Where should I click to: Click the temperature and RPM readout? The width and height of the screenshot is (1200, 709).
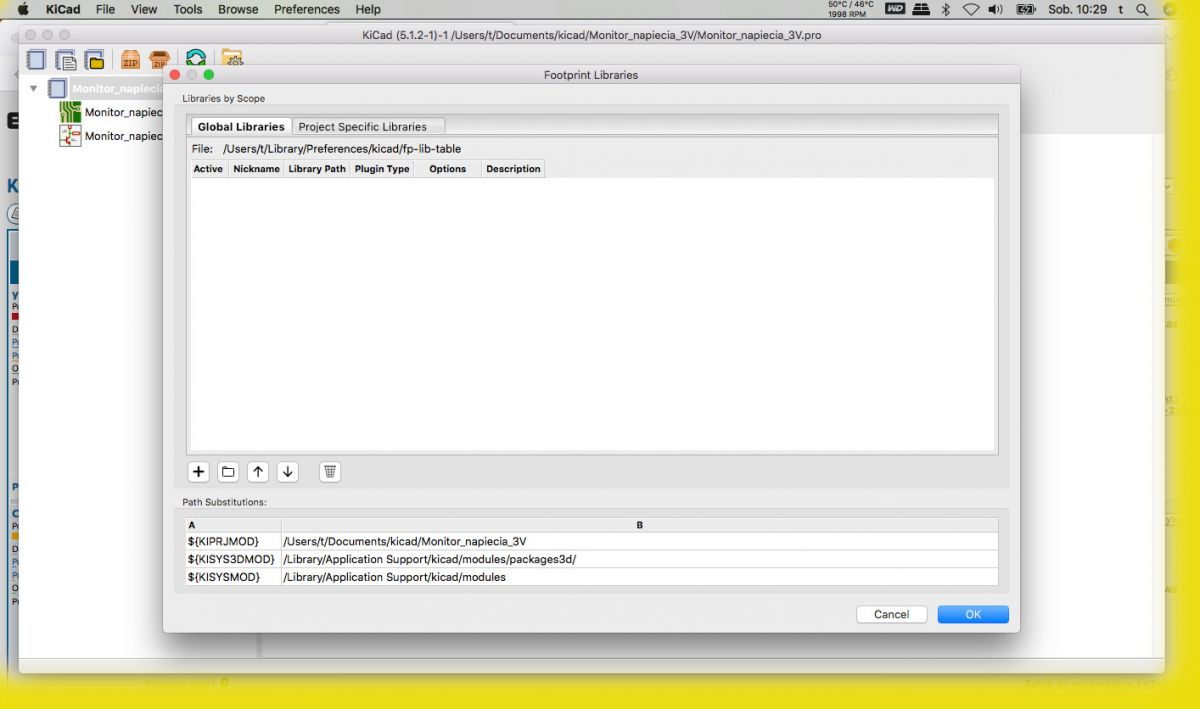click(x=850, y=9)
